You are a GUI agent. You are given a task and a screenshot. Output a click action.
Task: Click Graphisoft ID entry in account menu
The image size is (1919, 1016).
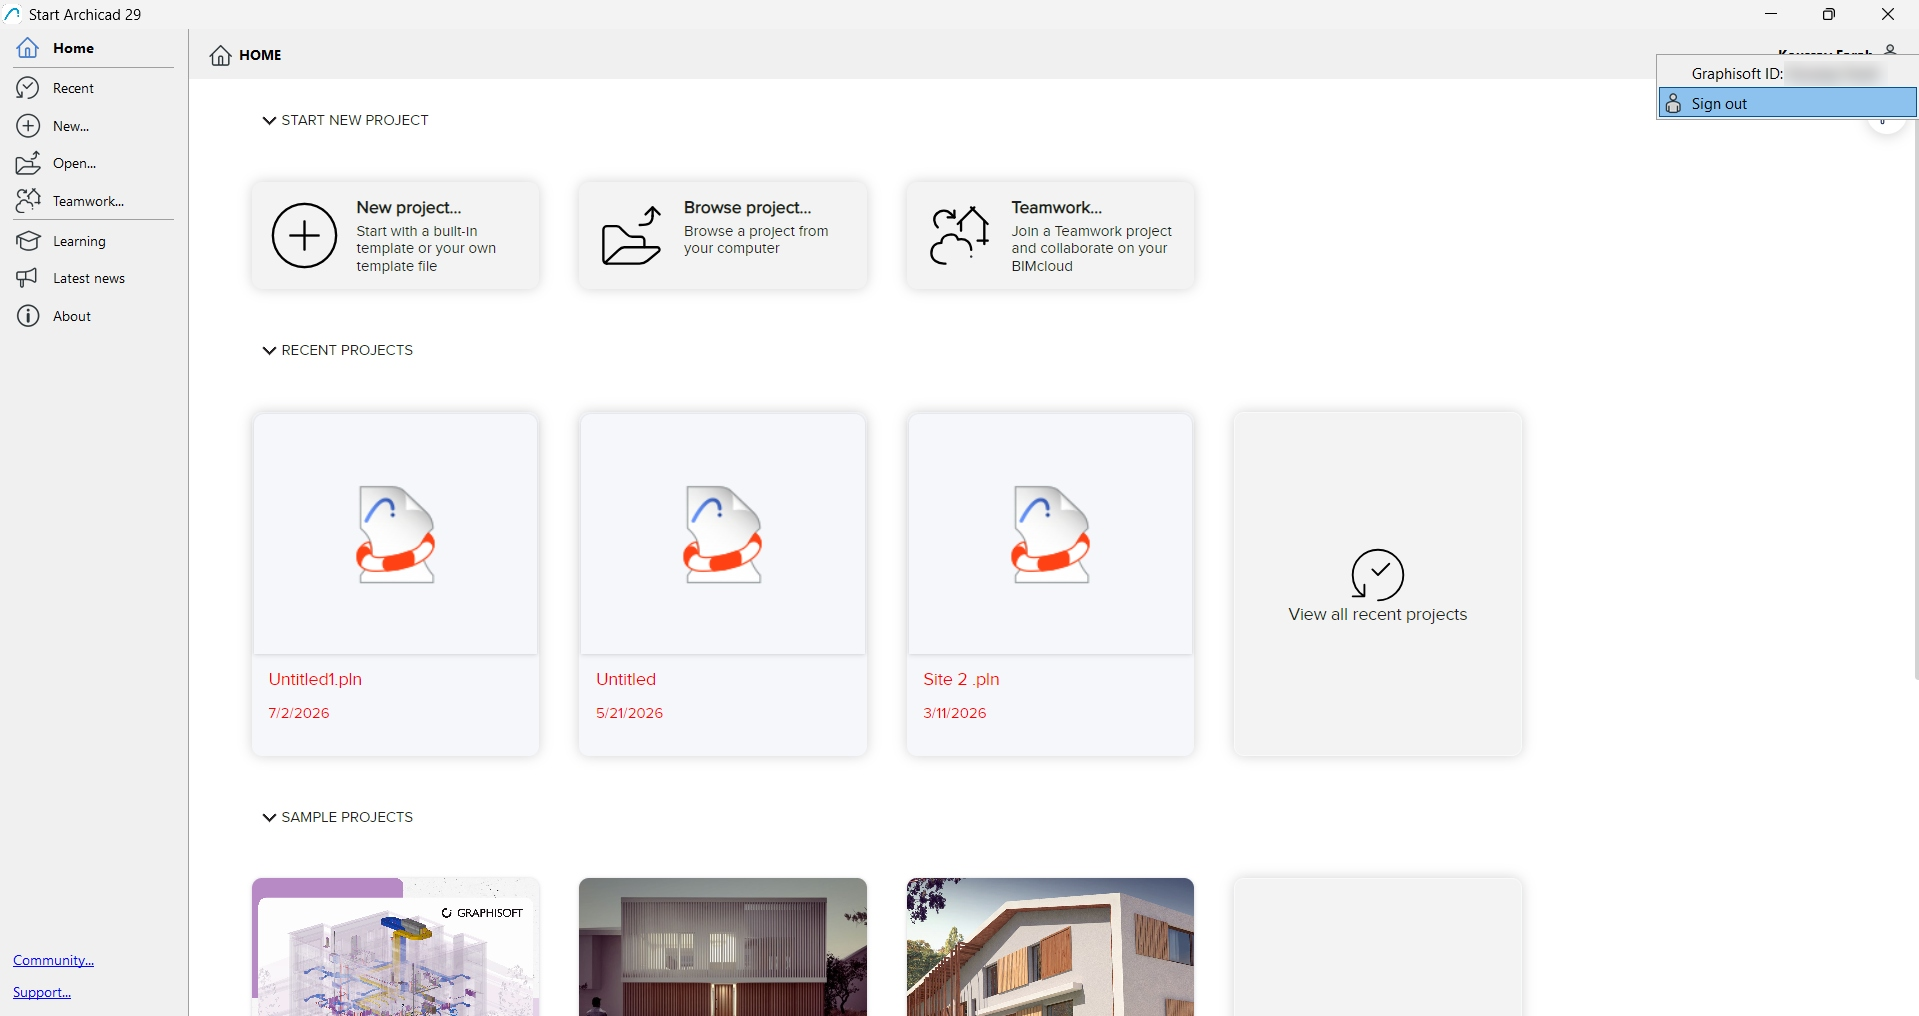point(1787,74)
